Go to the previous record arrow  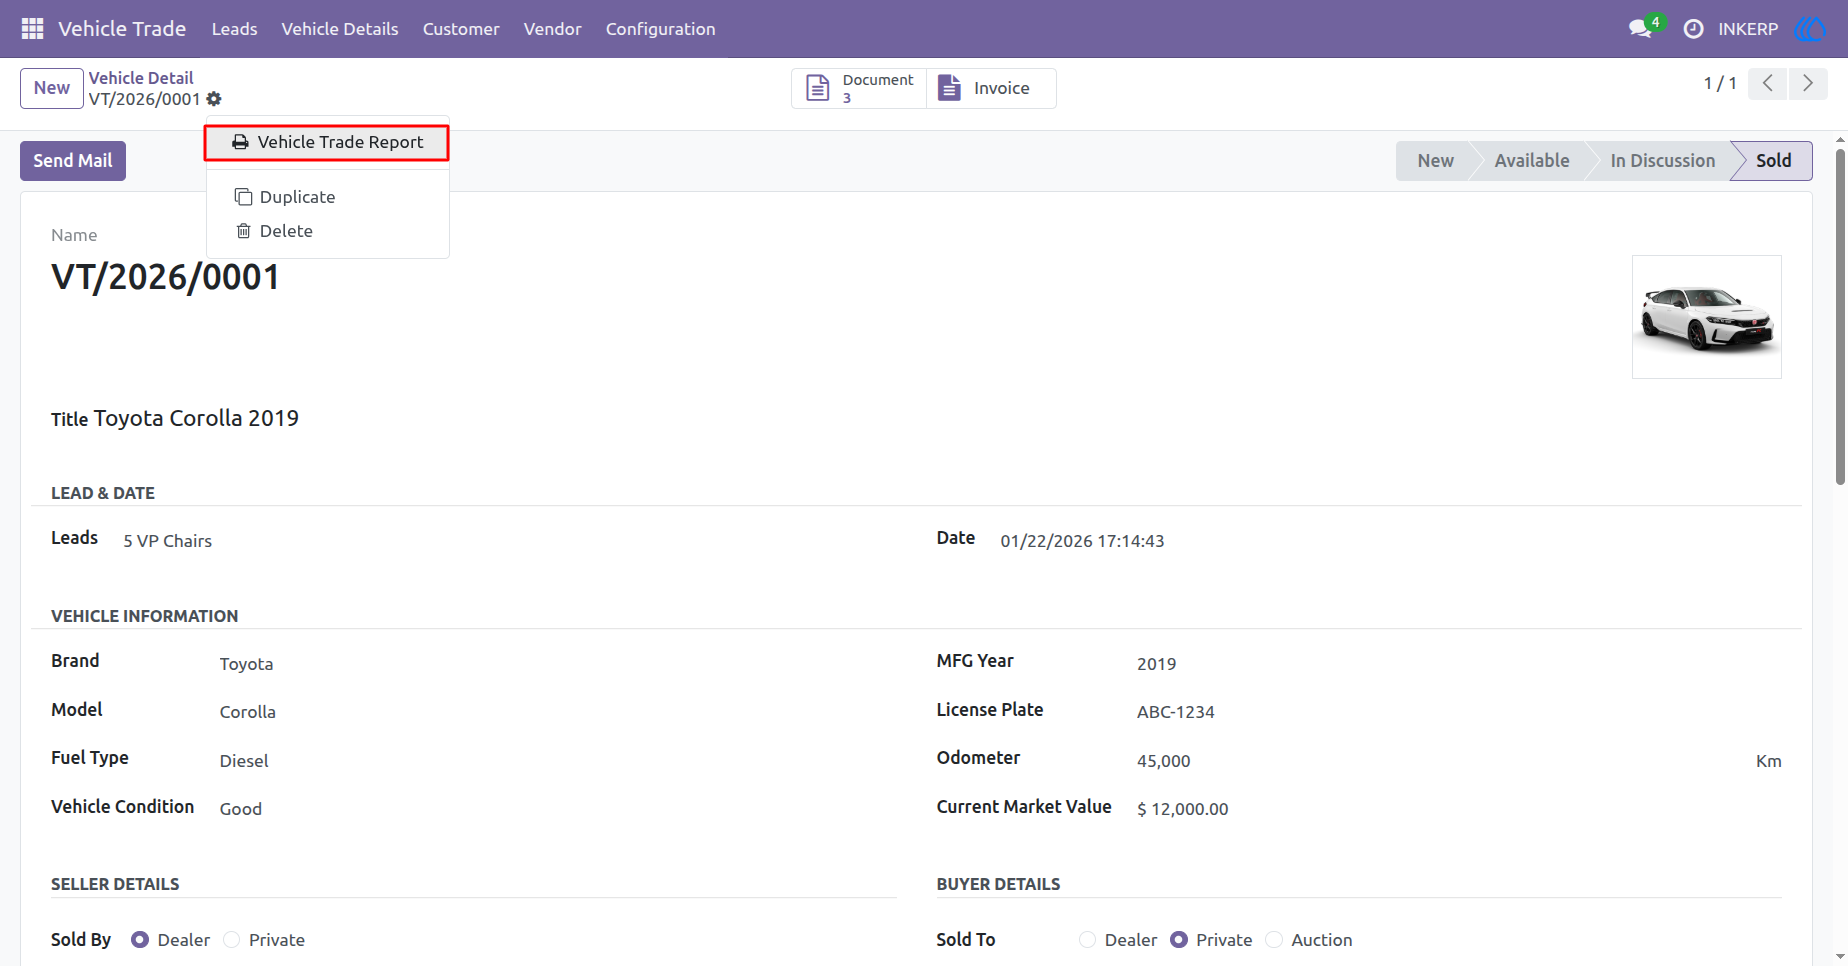pyautogui.click(x=1768, y=83)
